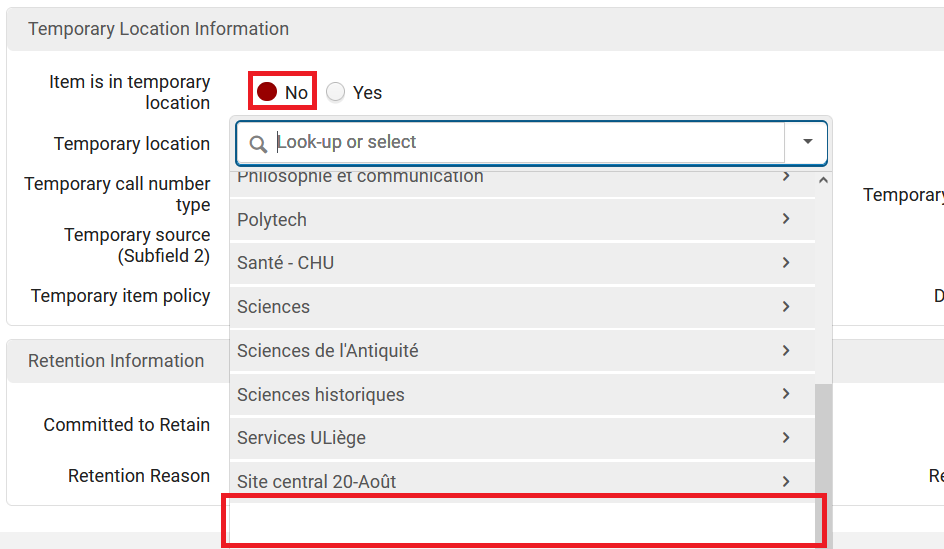Select the Yes radio button
Image resolution: width=944 pixels, height=549 pixels.
pyautogui.click(x=335, y=92)
